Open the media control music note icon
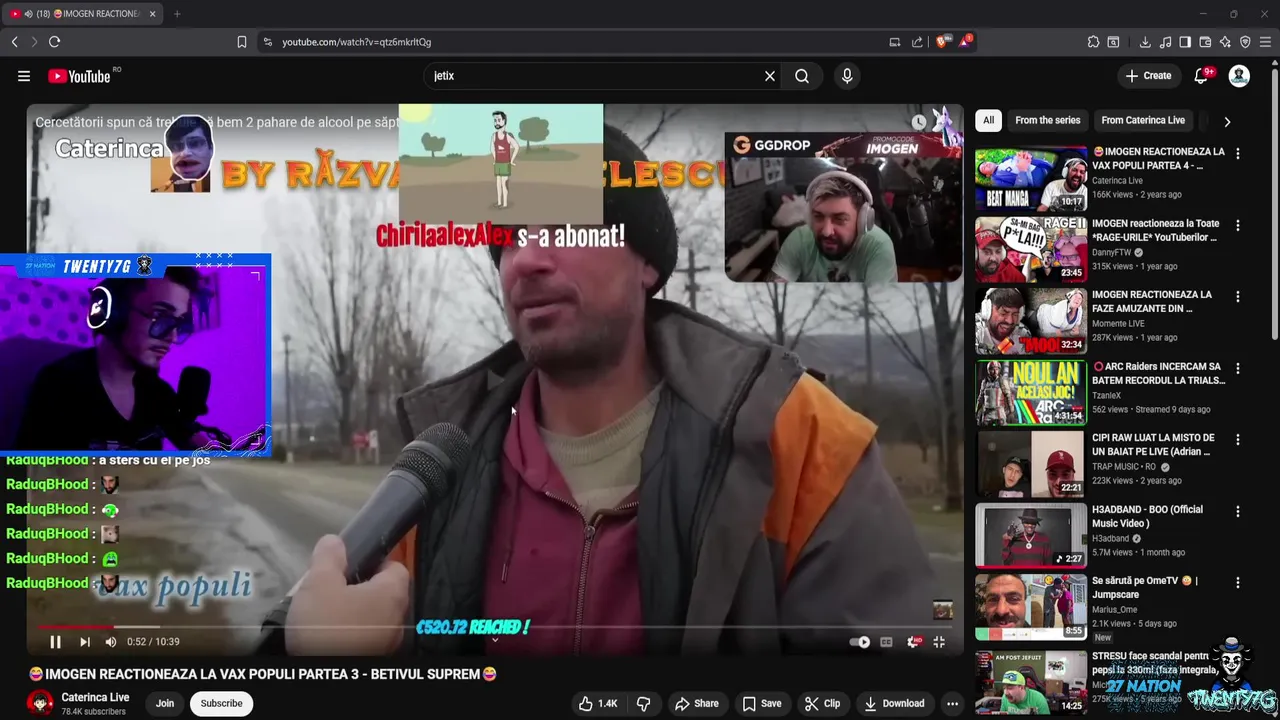The image size is (1280, 720). tap(1165, 42)
